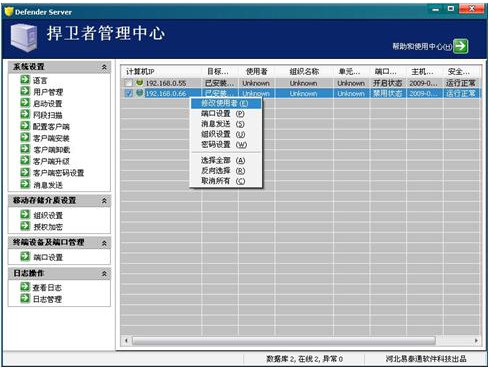
Task: Click the green arrow icon beside 用户管理
Action: tap(25, 91)
